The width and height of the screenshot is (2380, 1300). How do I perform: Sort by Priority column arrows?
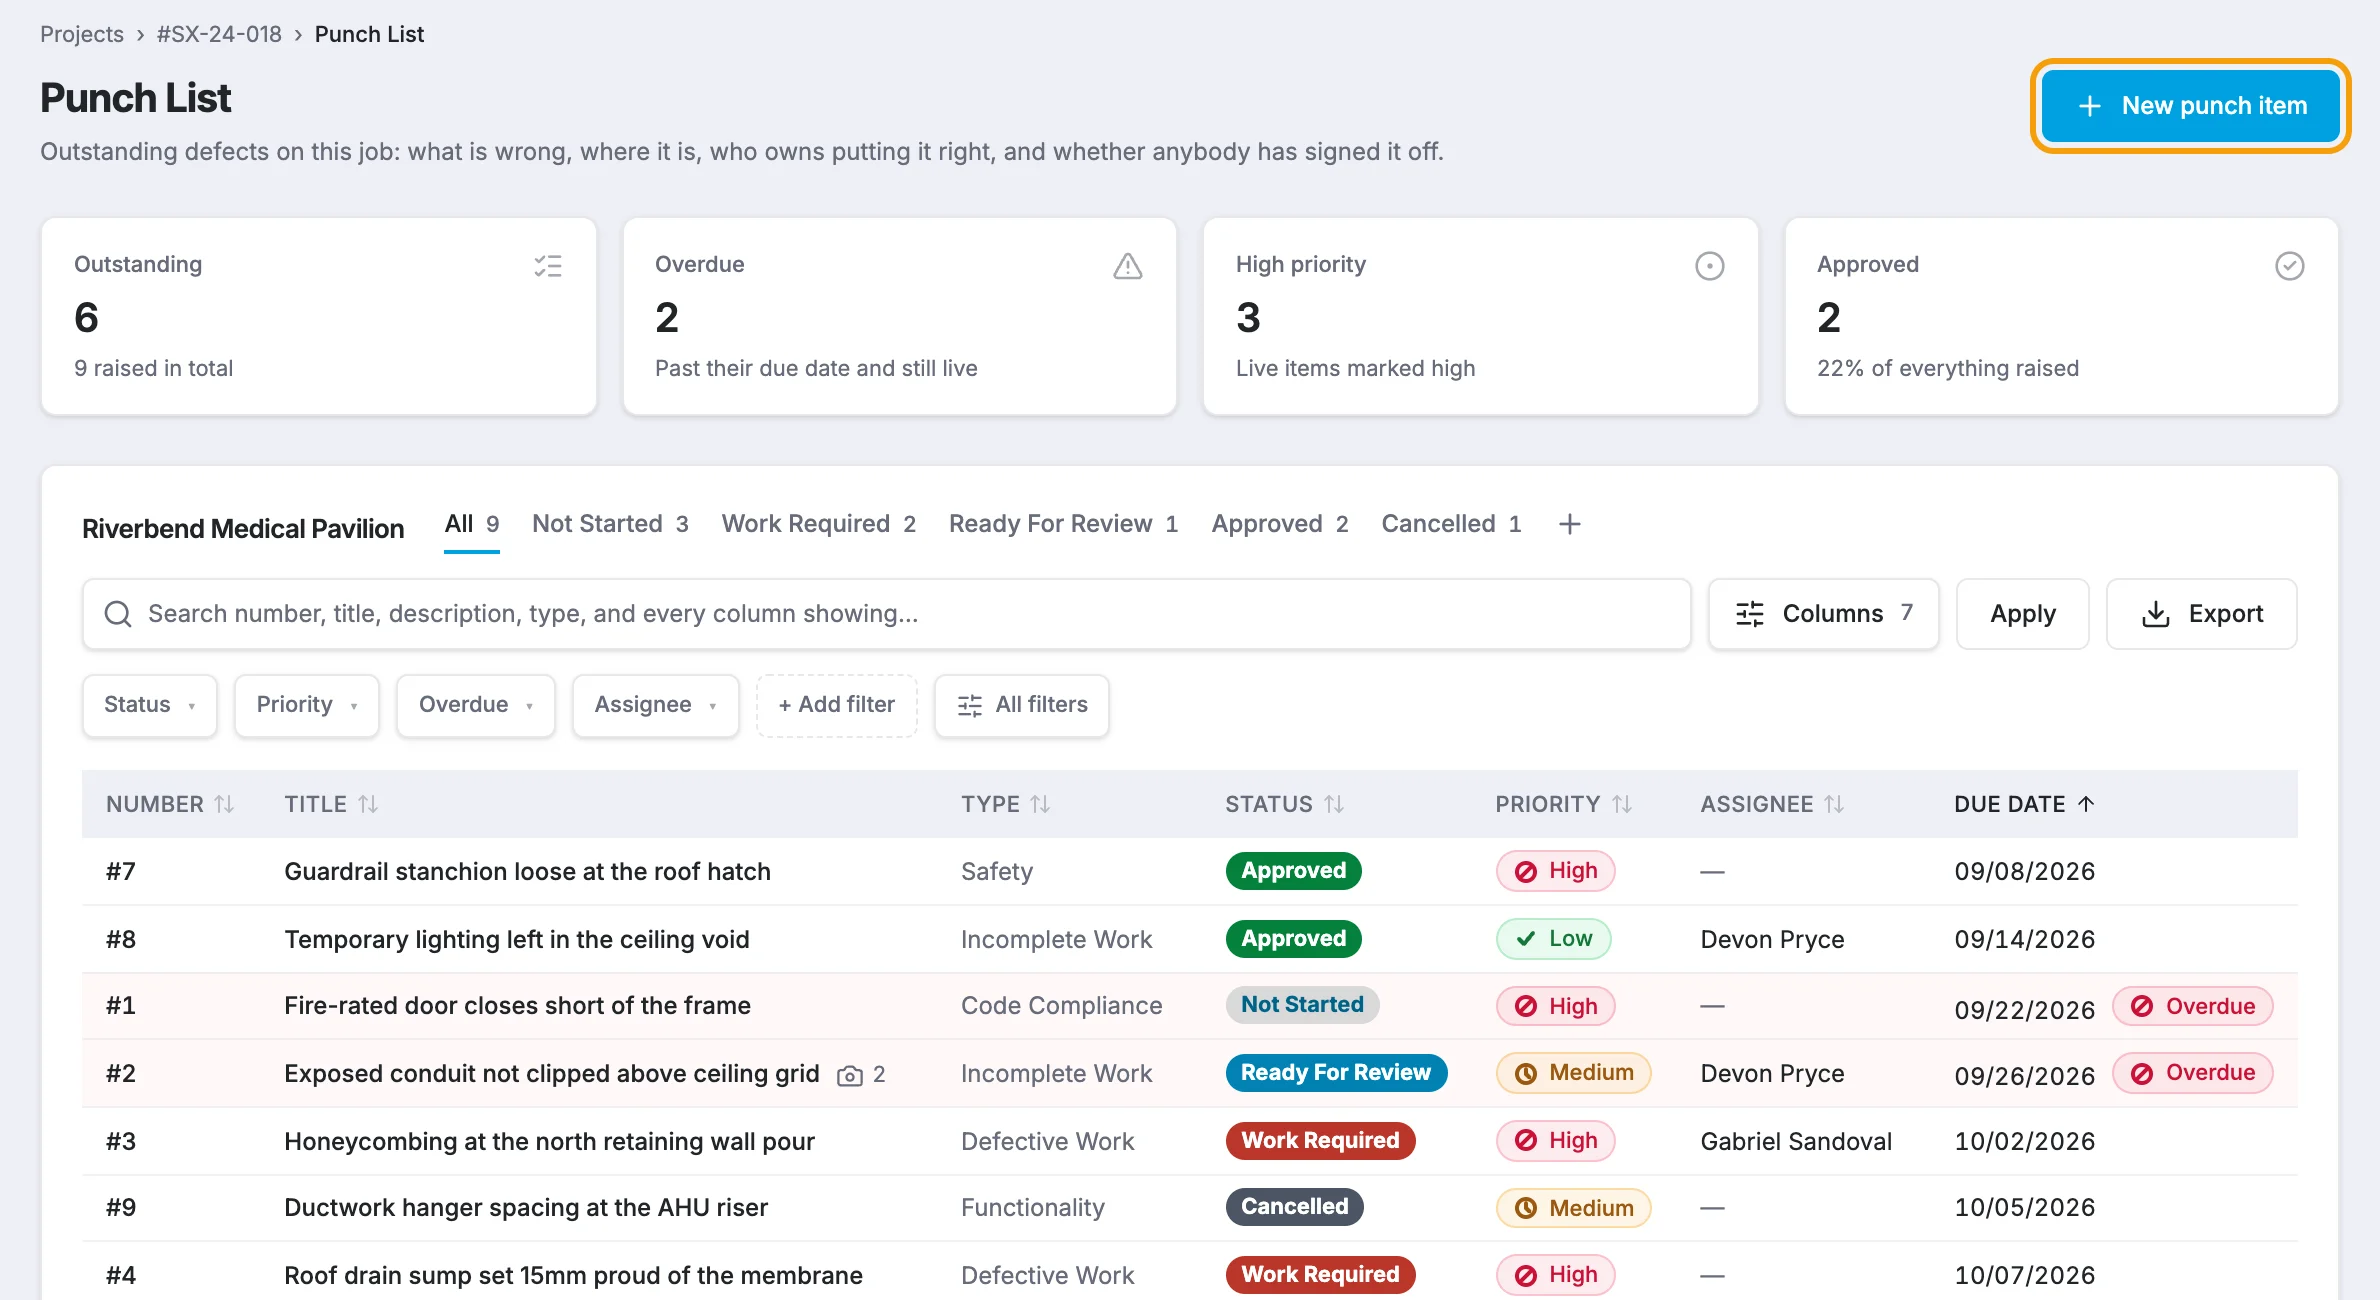point(1623,804)
